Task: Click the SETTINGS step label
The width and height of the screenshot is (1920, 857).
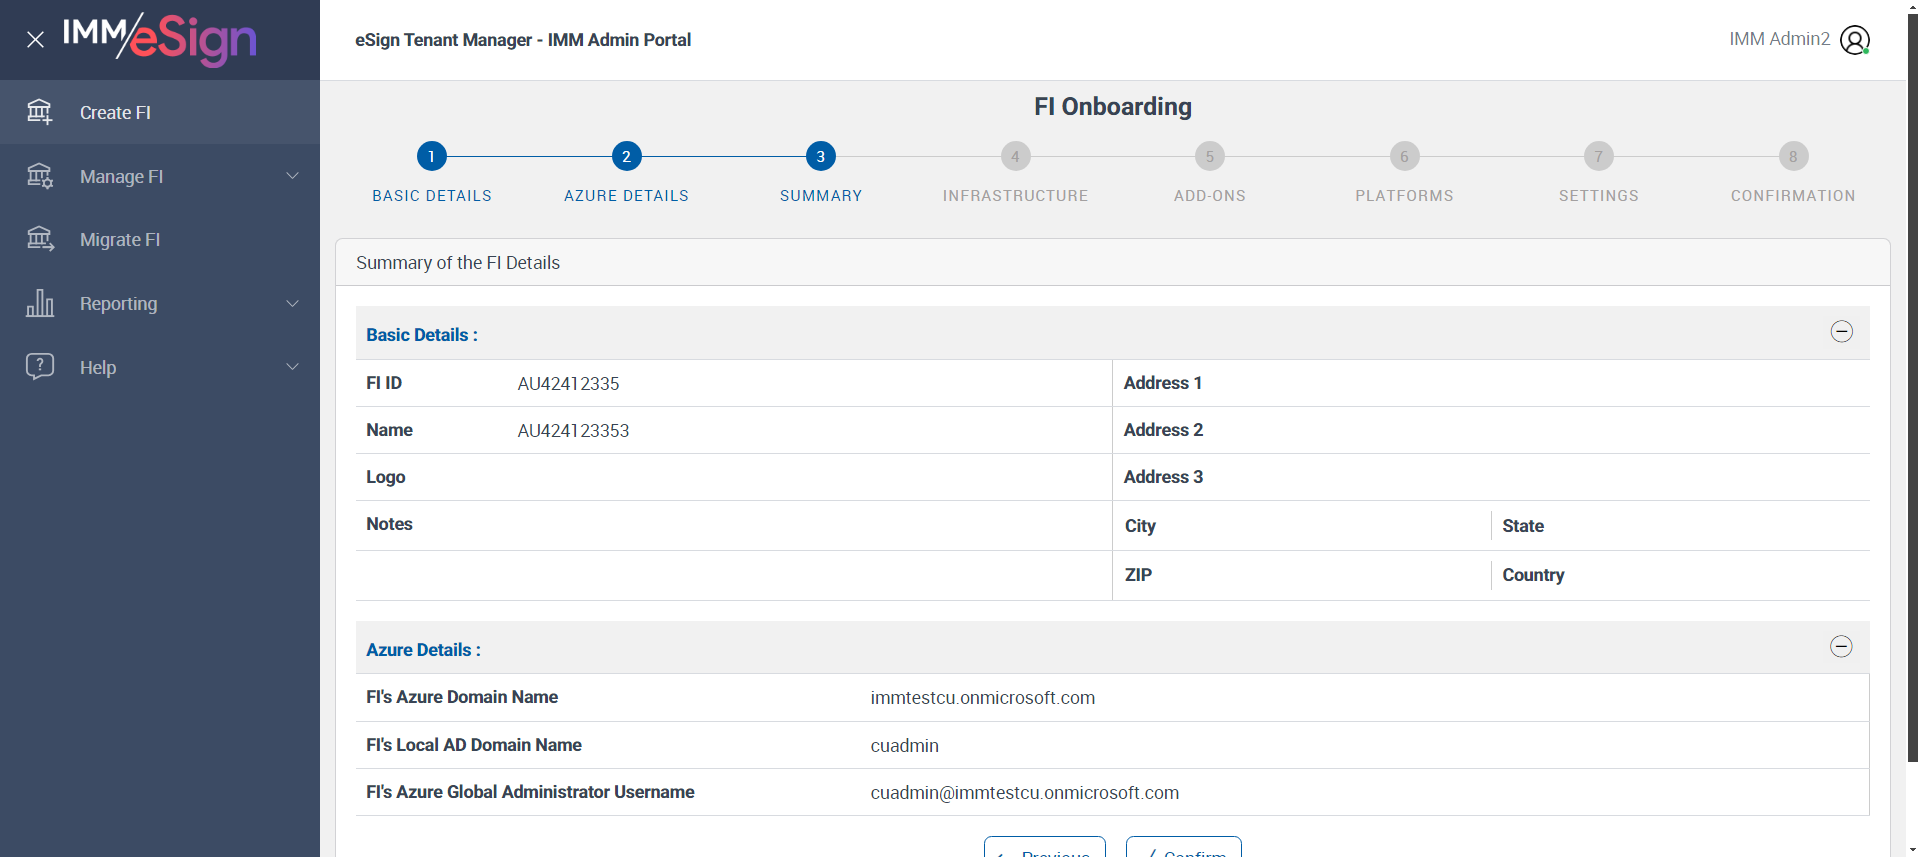Action: coord(1599,196)
